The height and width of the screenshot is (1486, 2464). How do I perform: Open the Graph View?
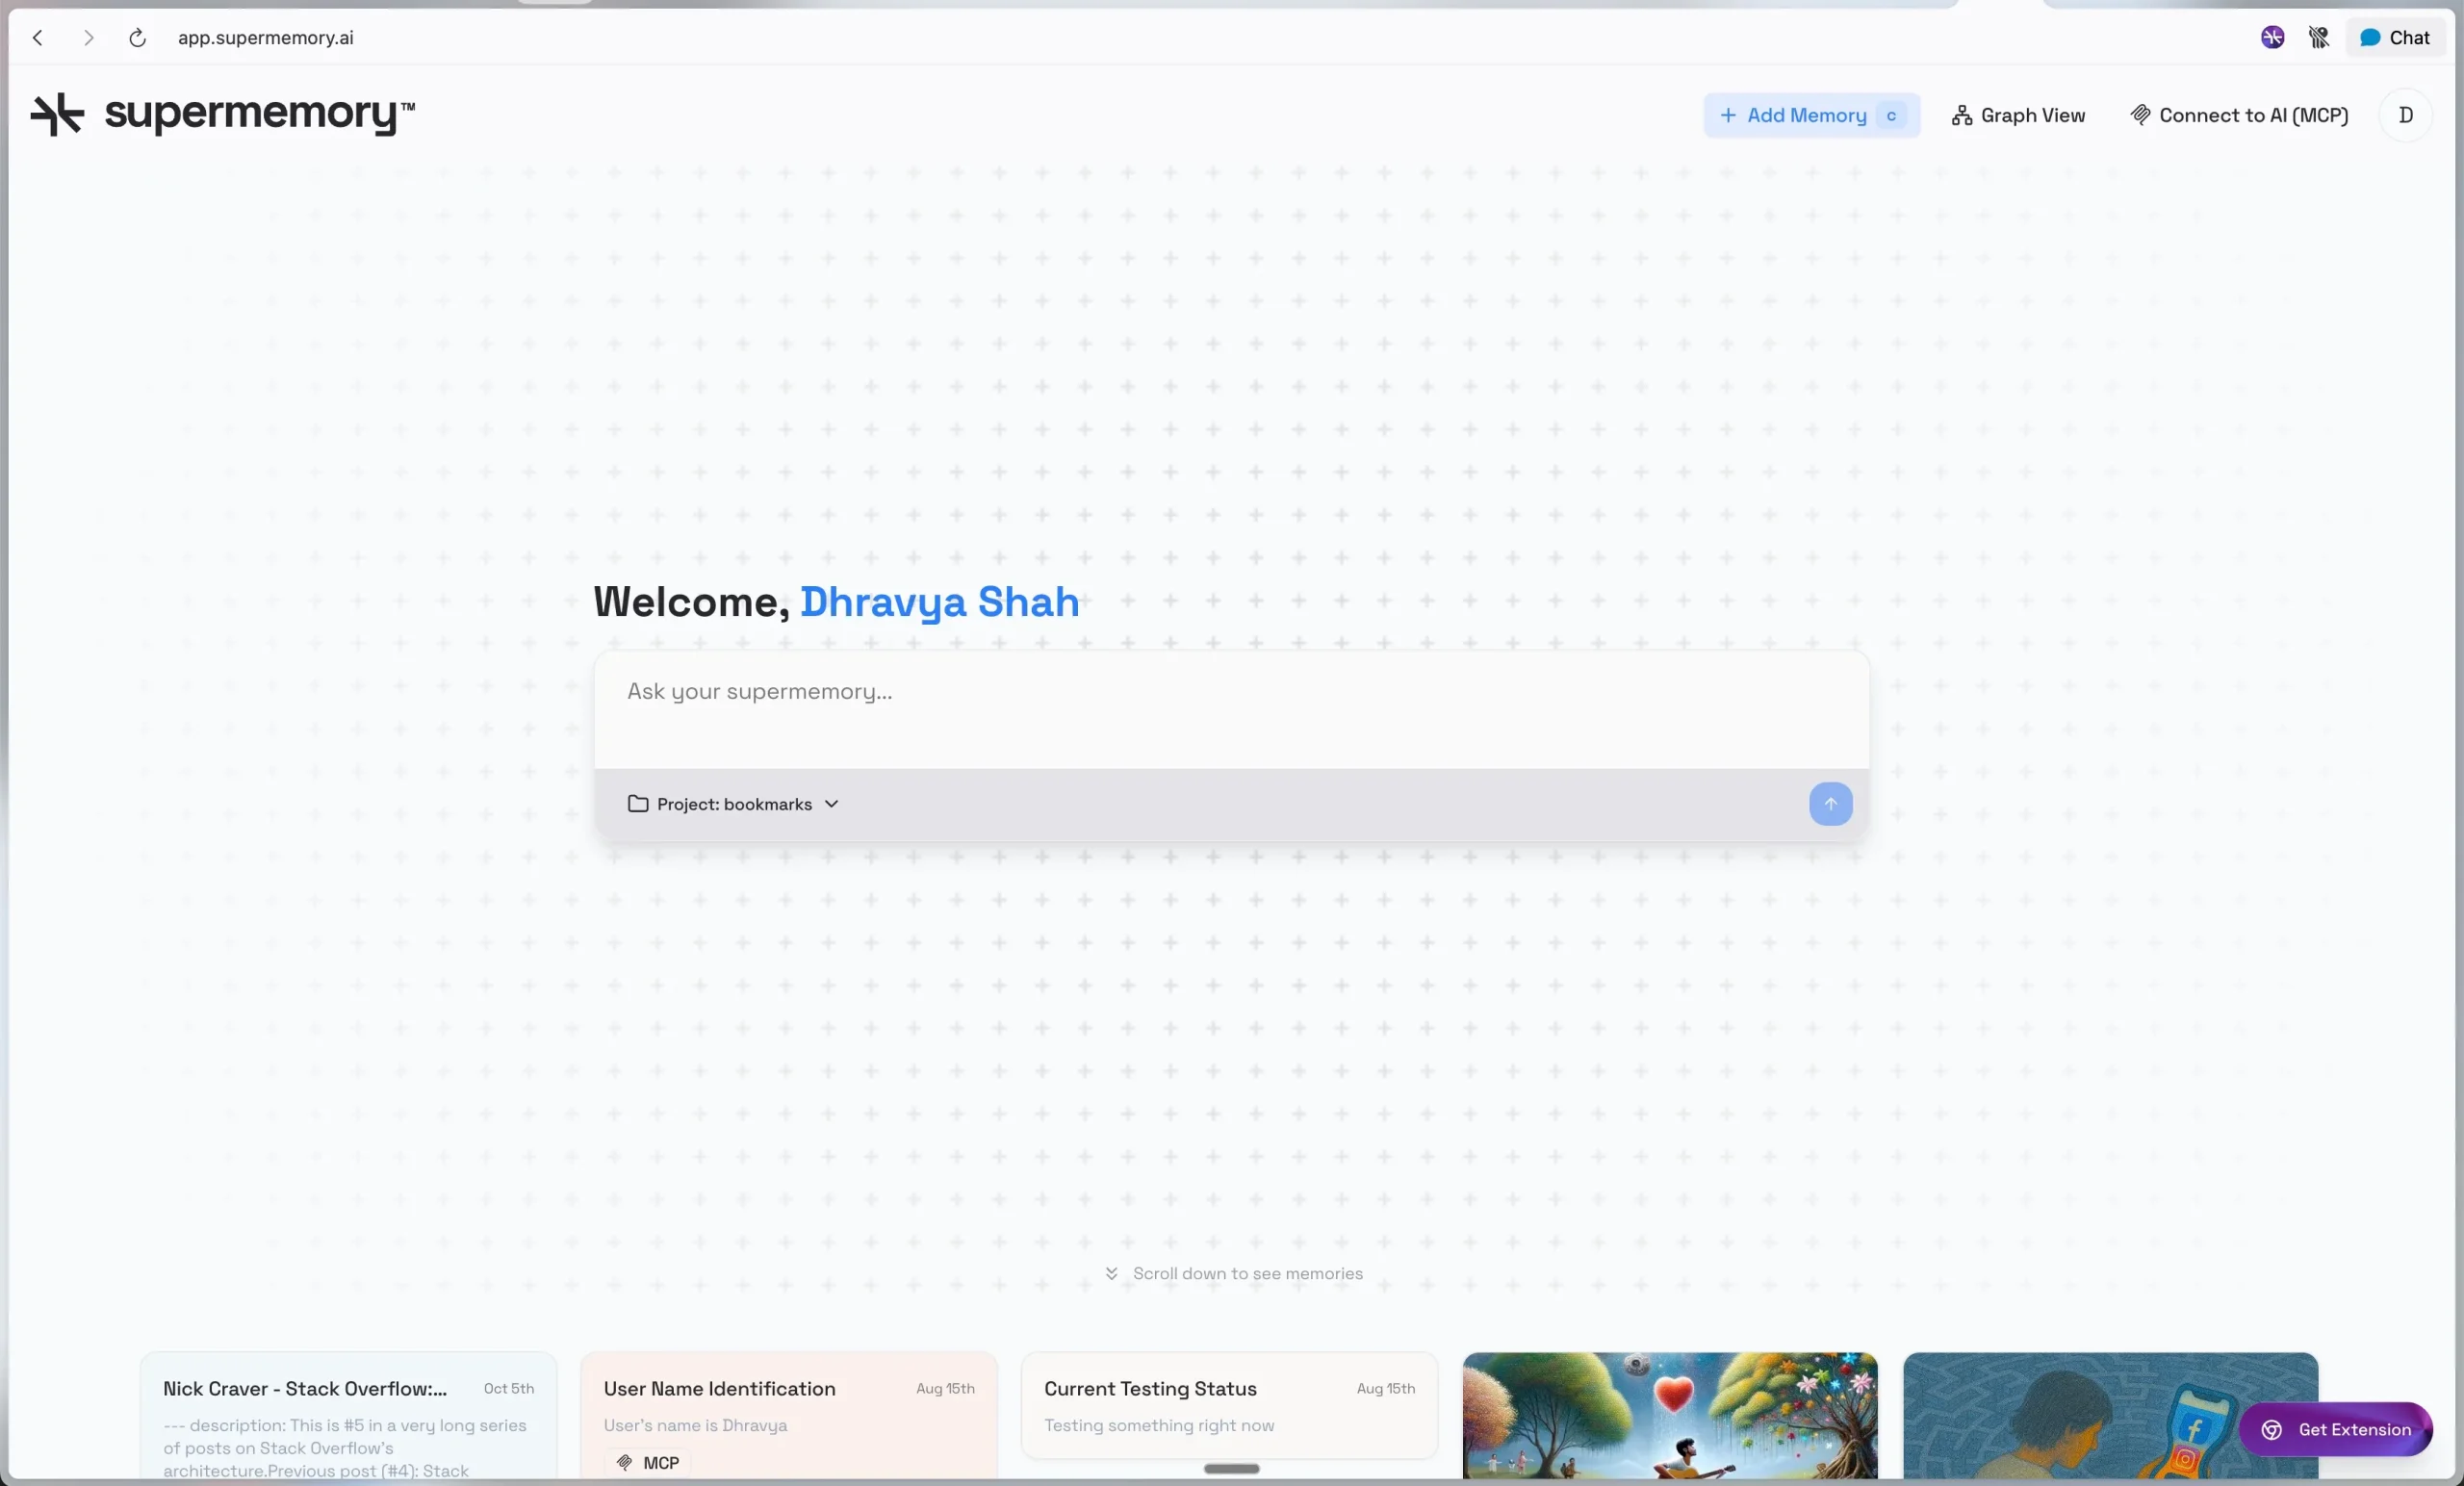click(x=2018, y=115)
